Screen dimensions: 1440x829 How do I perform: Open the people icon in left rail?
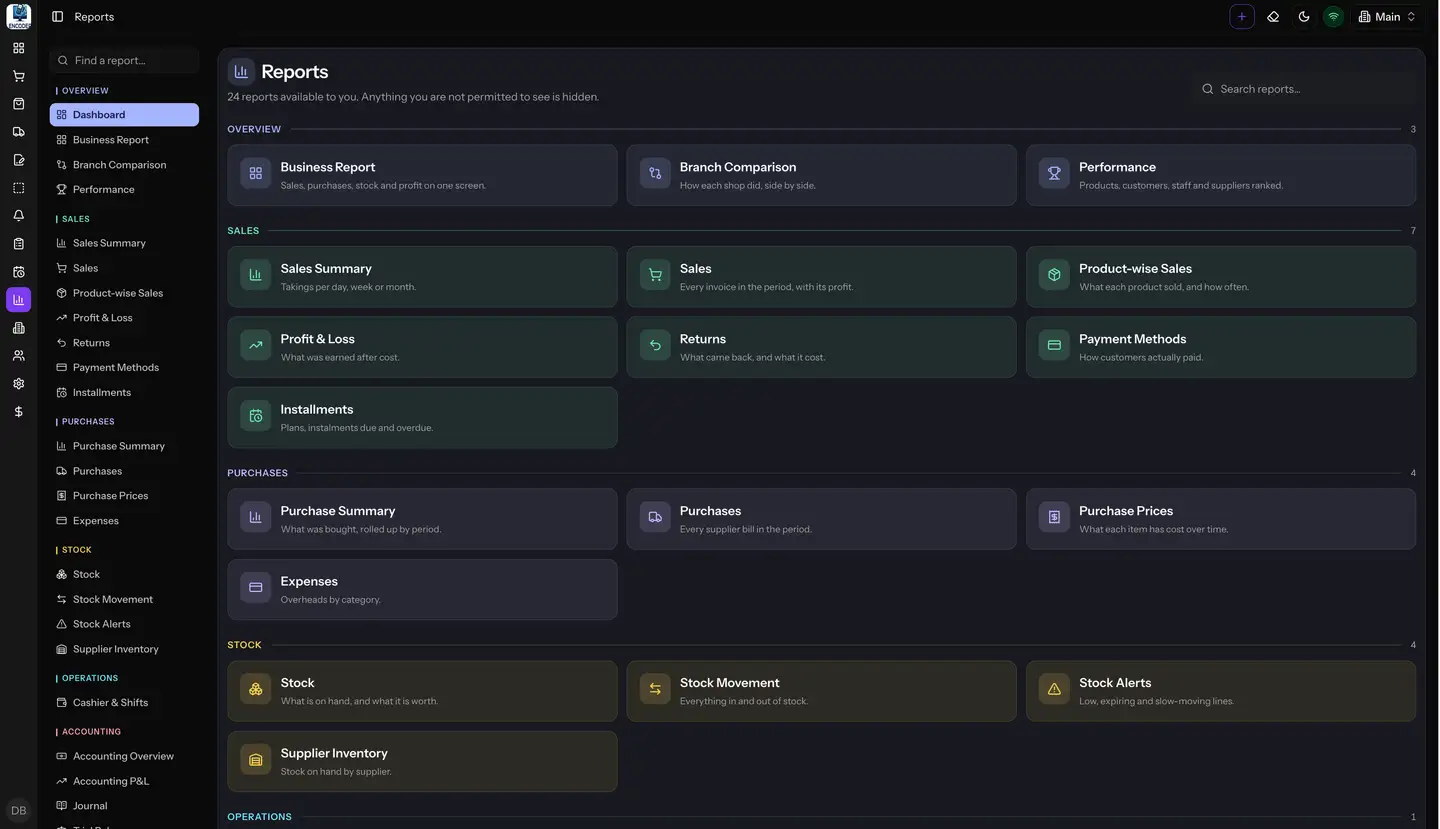tap(18, 356)
